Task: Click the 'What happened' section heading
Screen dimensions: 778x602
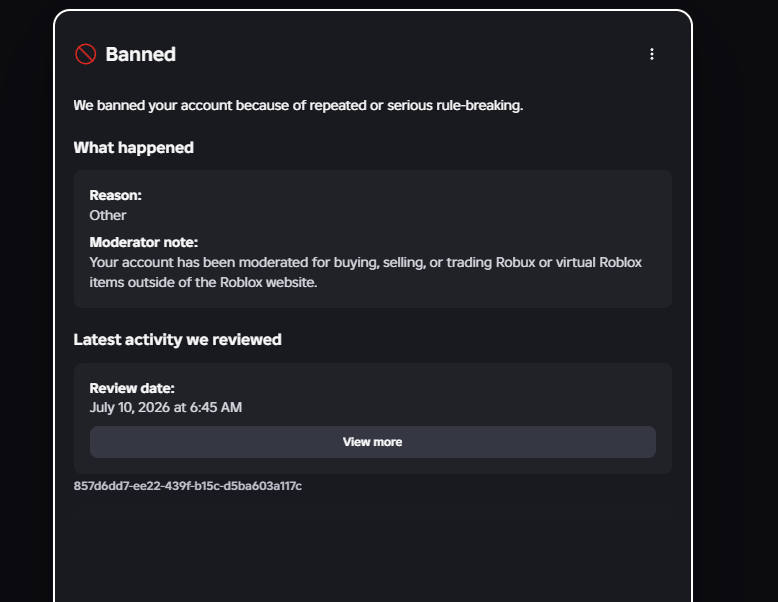Action: 133,147
